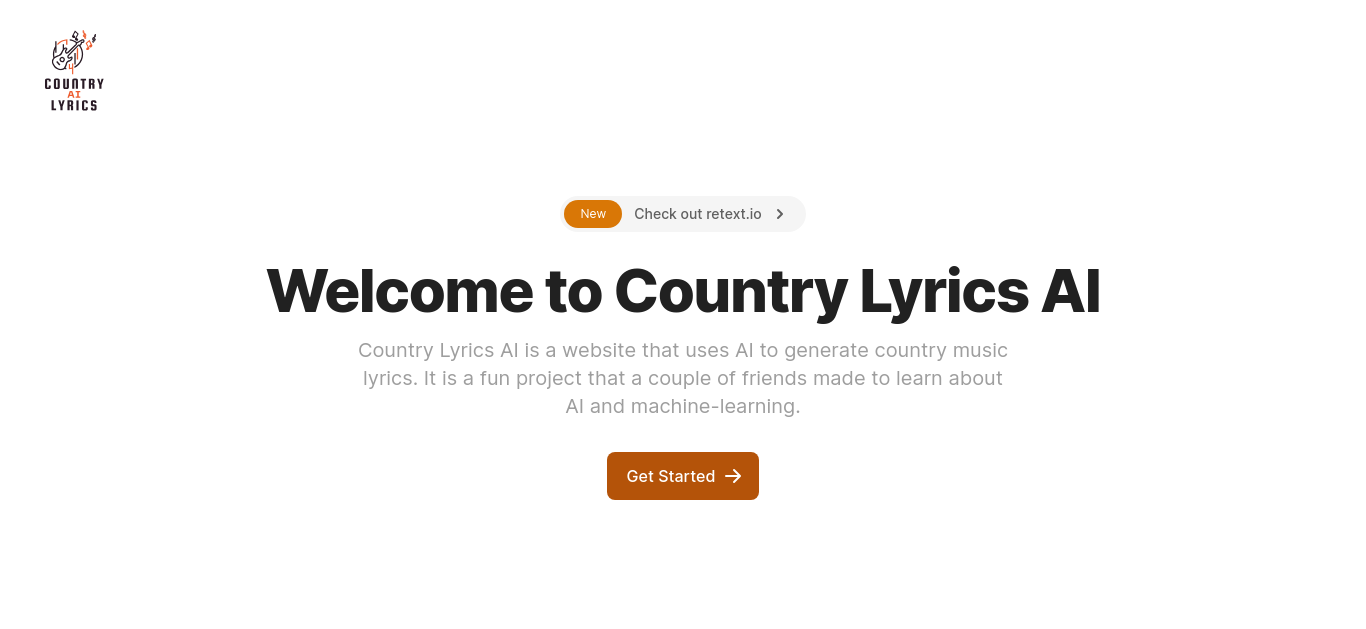
Task: Click the line mentioning "a fun project"
Action: tap(683, 378)
